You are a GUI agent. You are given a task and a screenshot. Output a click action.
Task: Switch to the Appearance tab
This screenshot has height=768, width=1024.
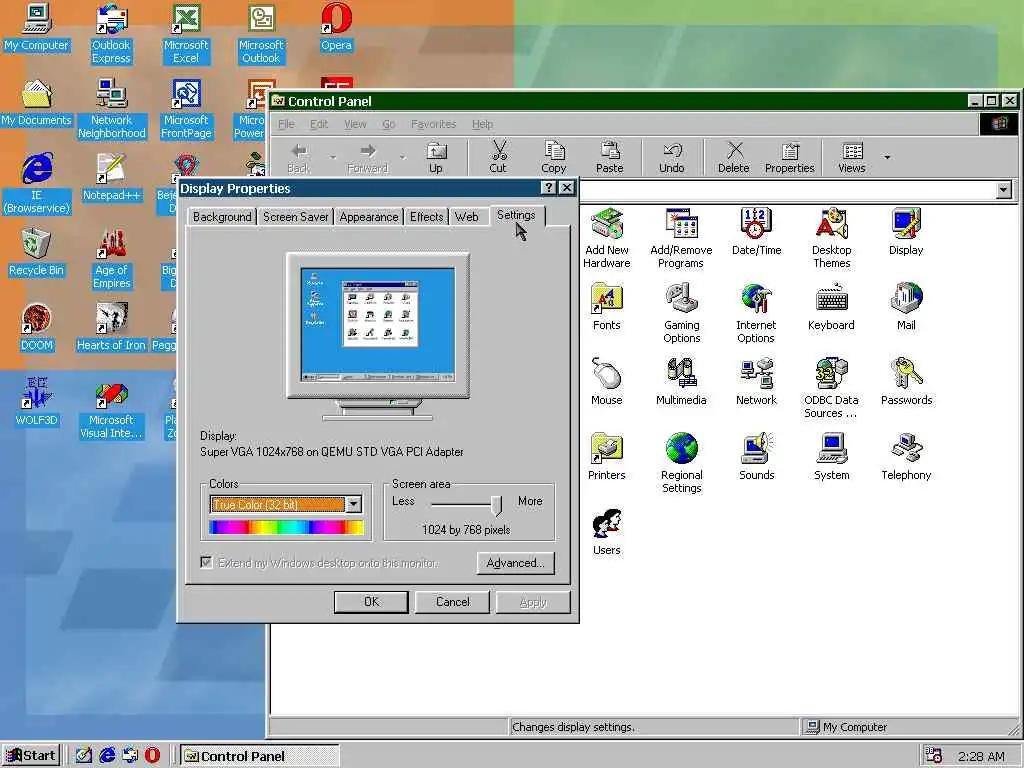coord(368,217)
